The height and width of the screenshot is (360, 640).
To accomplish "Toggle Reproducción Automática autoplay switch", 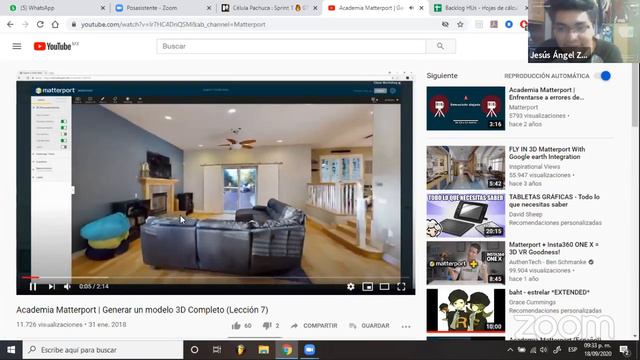I will click(602, 76).
